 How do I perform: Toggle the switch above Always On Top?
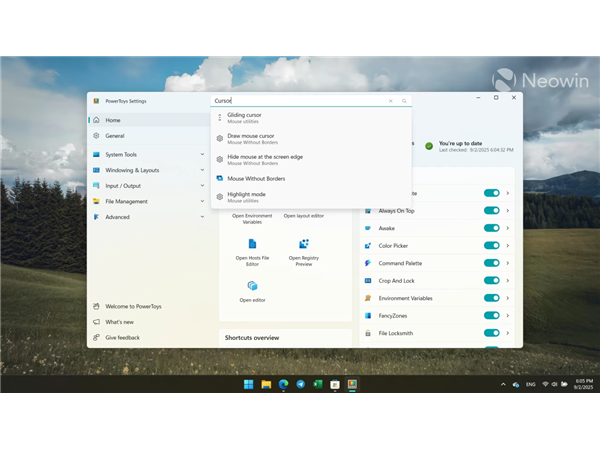point(492,193)
